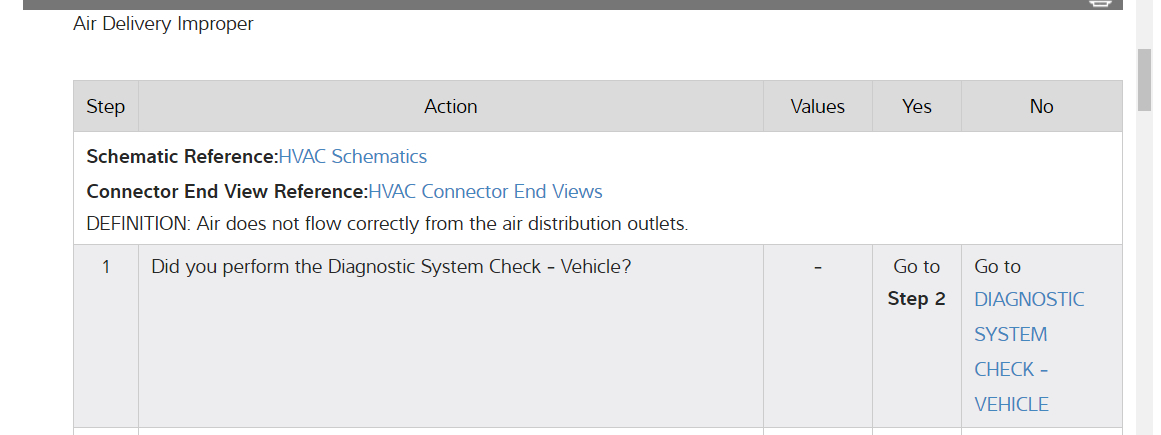Click the dash in the Values cell
The image size is (1161, 435).
tap(818, 267)
